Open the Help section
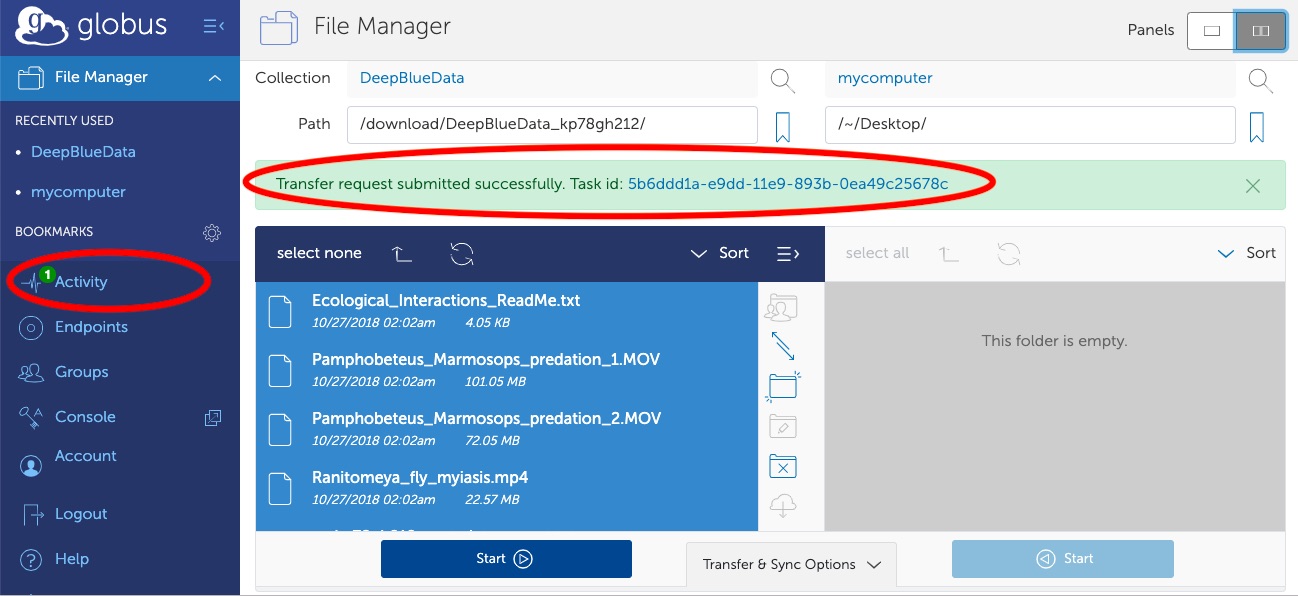 pos(71,559)
